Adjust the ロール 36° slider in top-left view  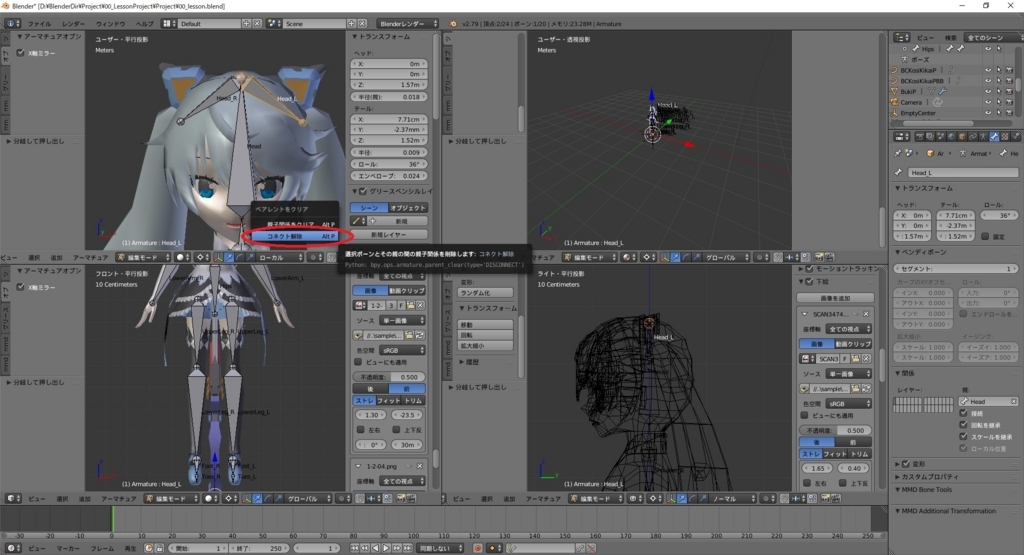389,165
